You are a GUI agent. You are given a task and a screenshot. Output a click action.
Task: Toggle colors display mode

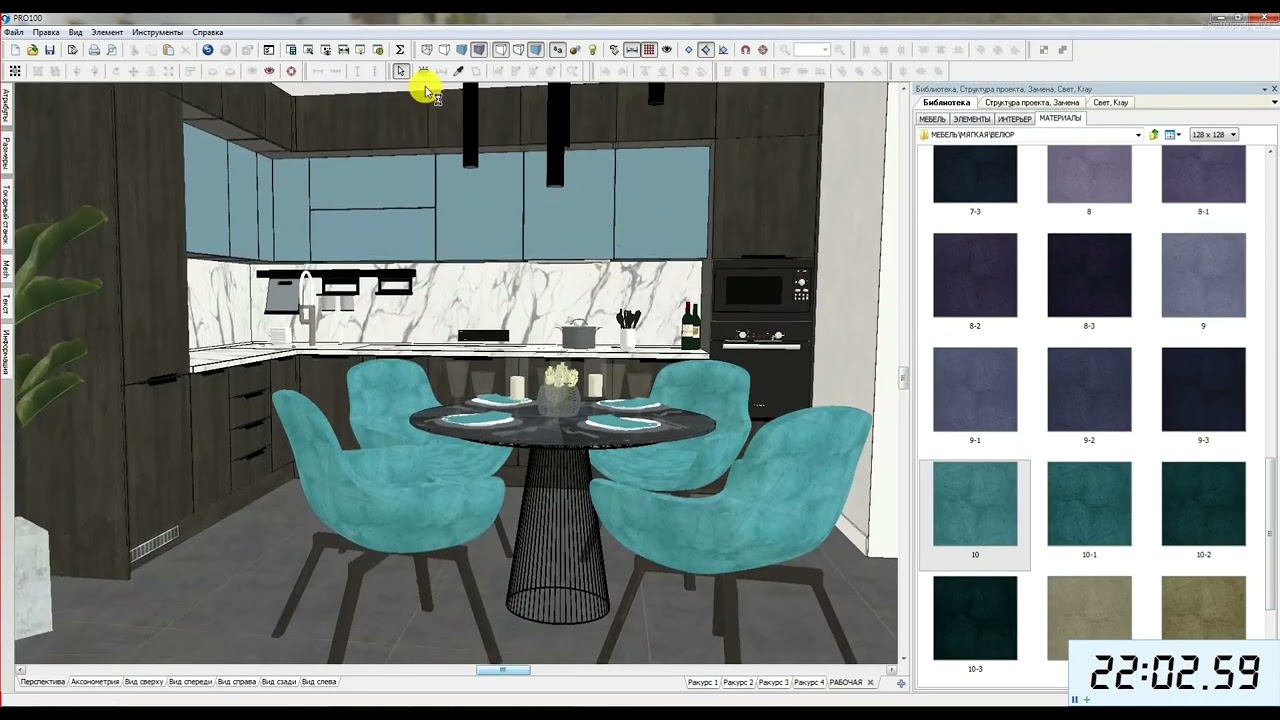pos(461,50)
